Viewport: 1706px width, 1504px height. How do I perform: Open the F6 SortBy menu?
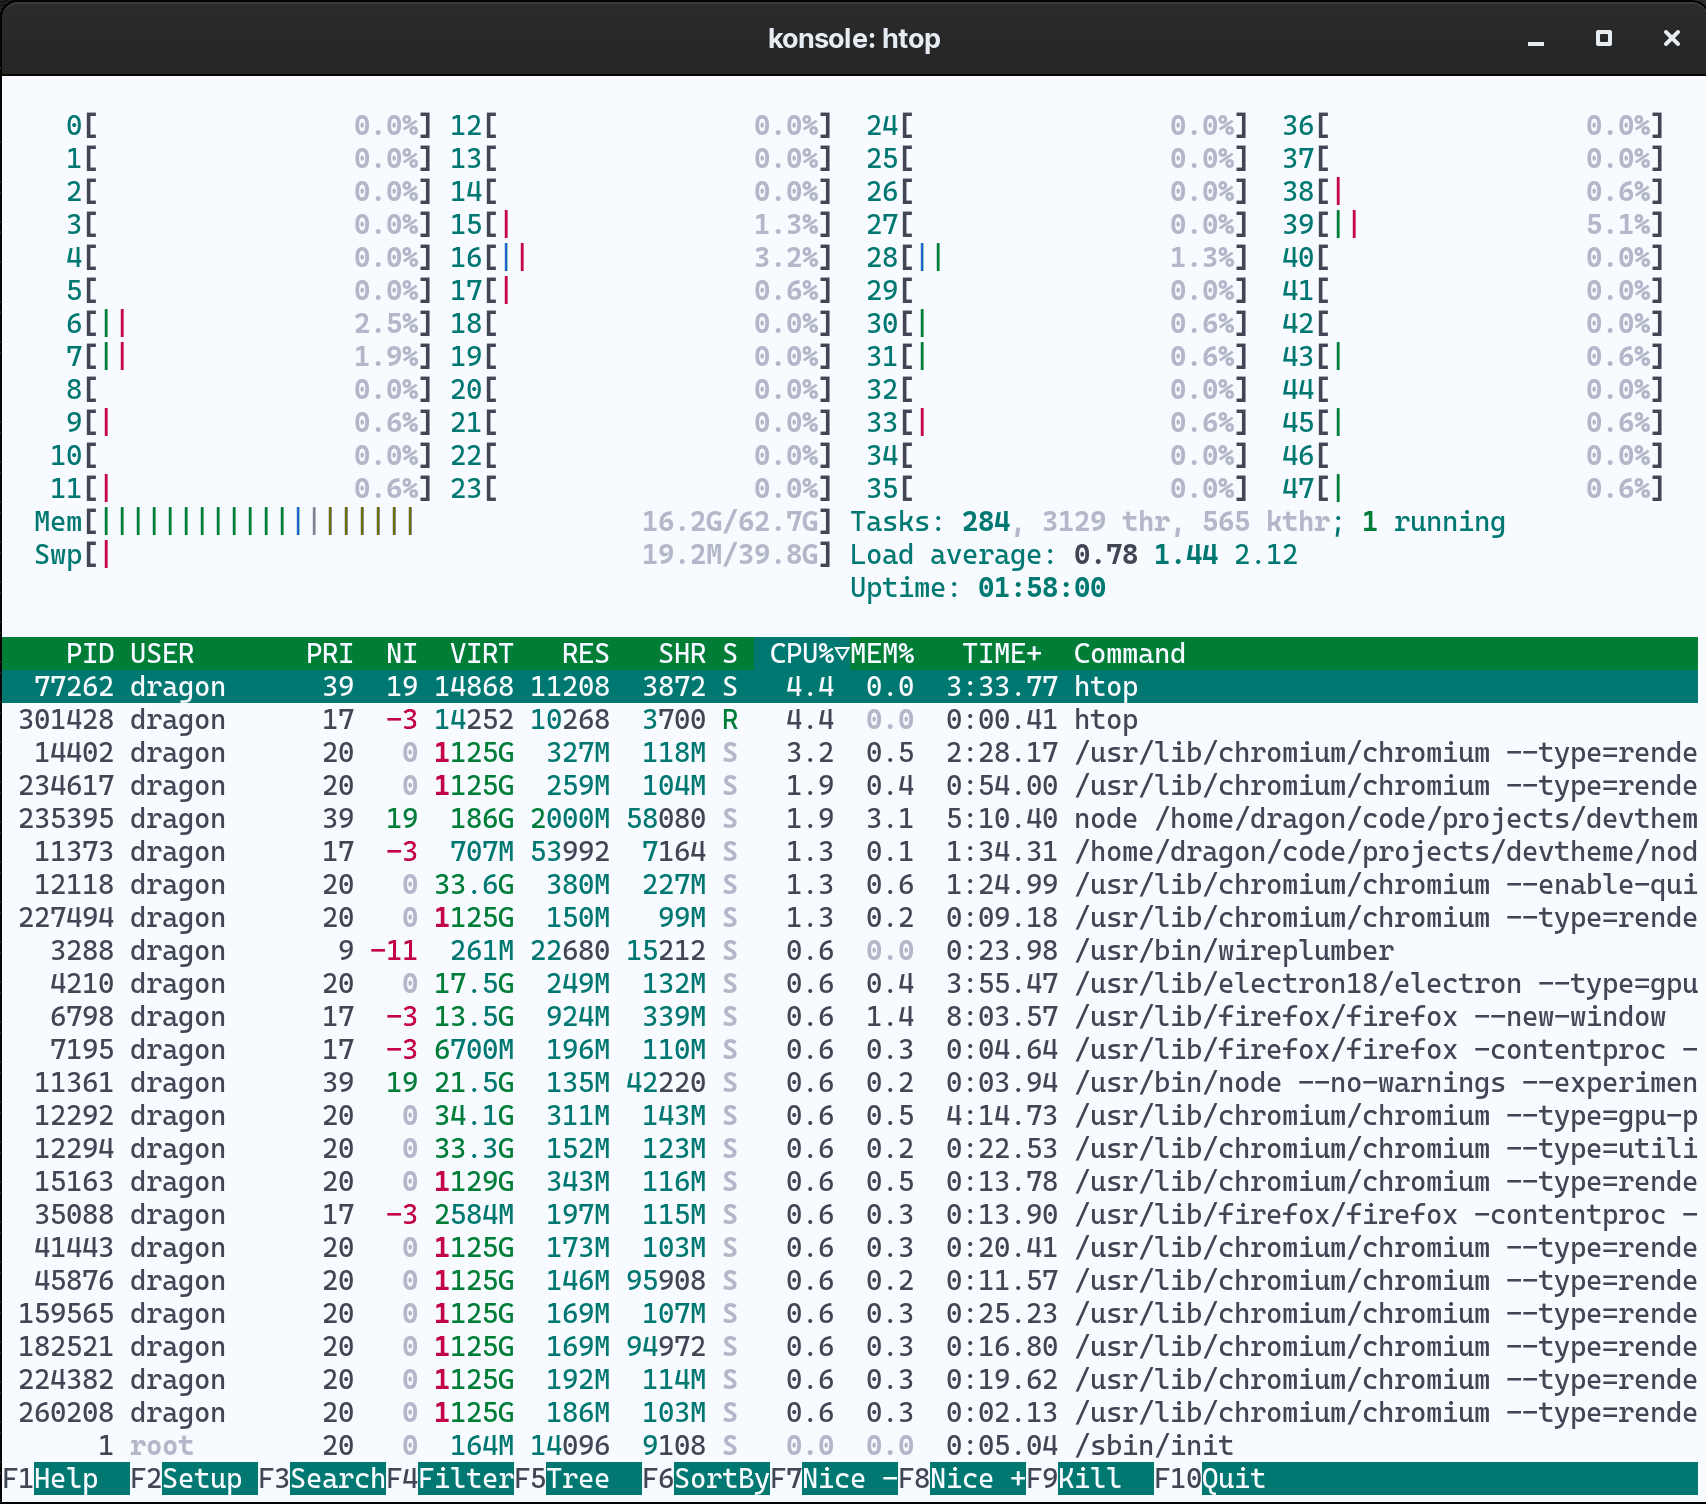(x=706, y=1478)
